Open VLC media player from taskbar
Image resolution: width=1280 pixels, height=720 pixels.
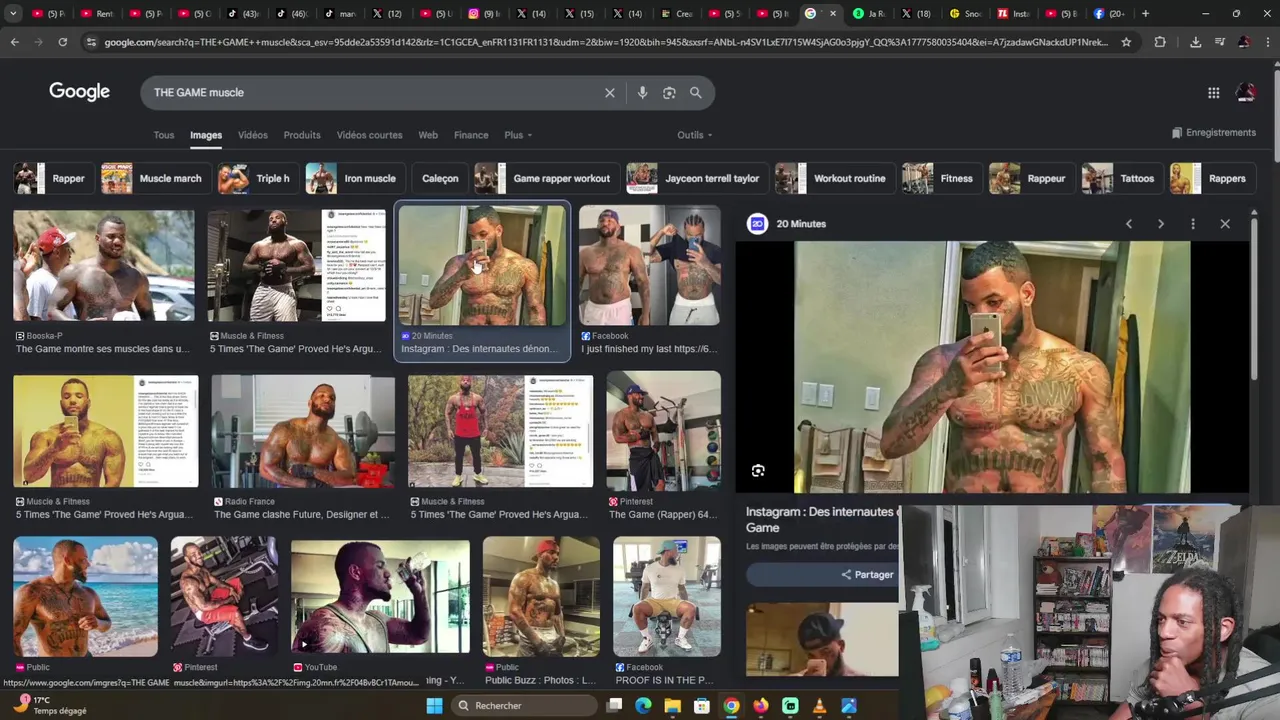[819, 706]
